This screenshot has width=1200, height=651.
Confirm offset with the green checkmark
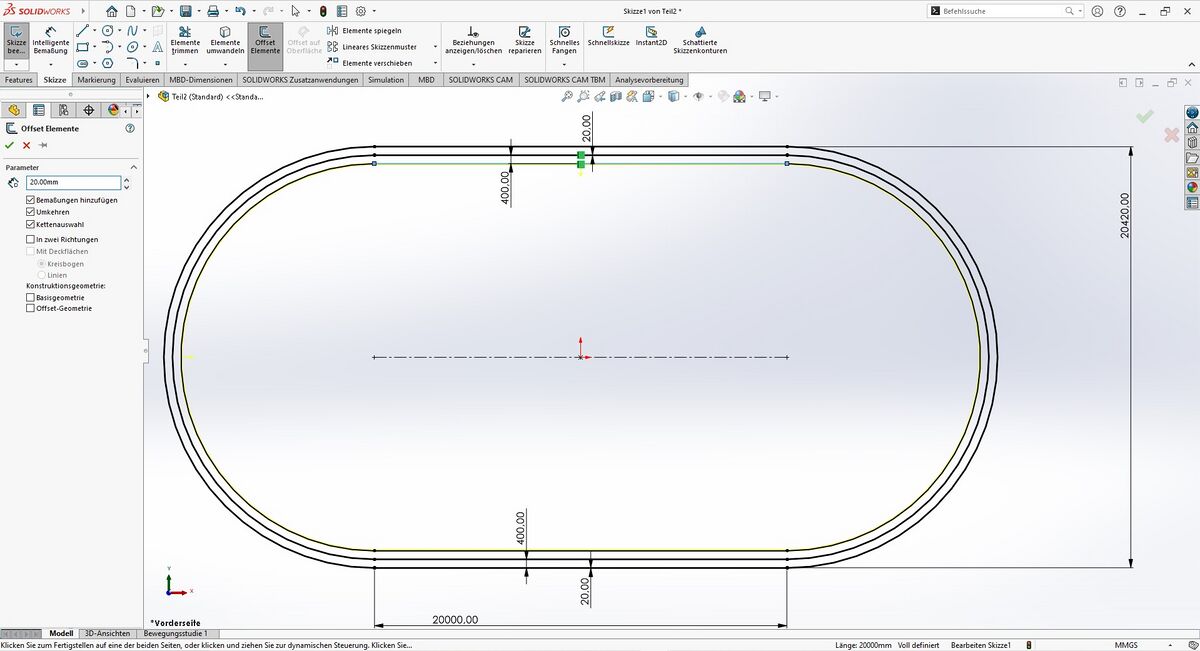tap(10, 145)
